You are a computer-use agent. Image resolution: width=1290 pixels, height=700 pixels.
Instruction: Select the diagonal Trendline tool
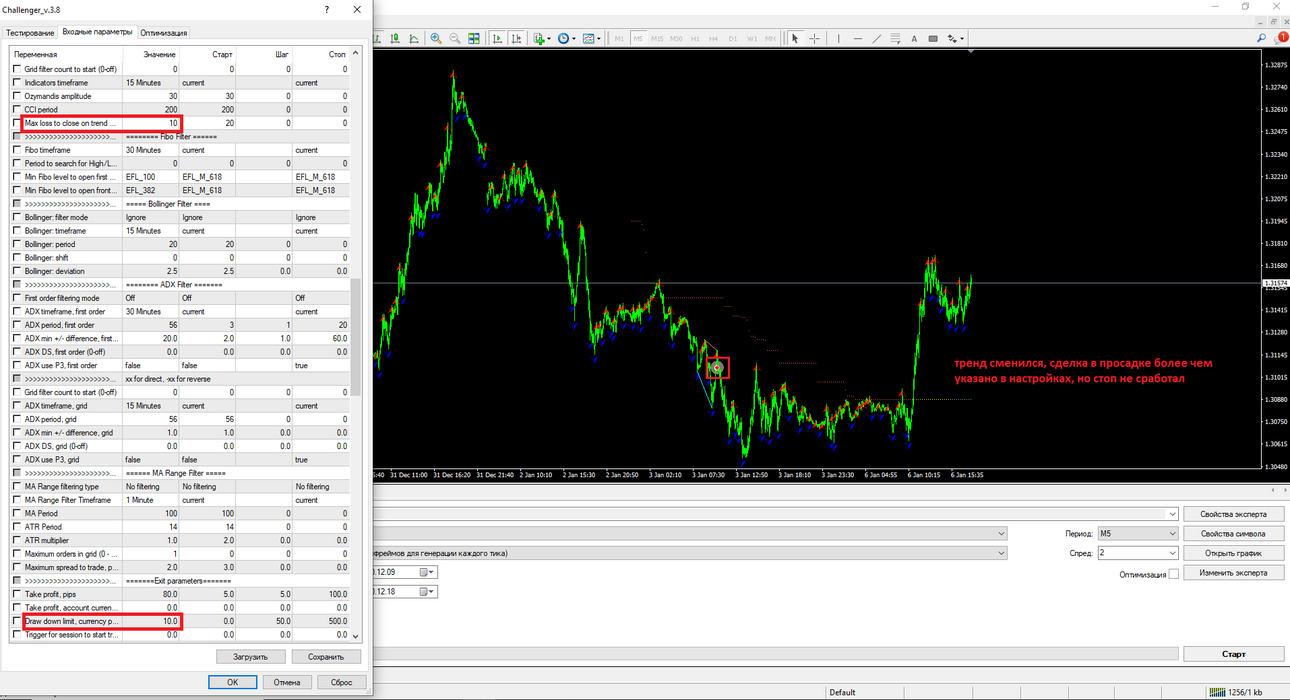click(x=876, y=38)
